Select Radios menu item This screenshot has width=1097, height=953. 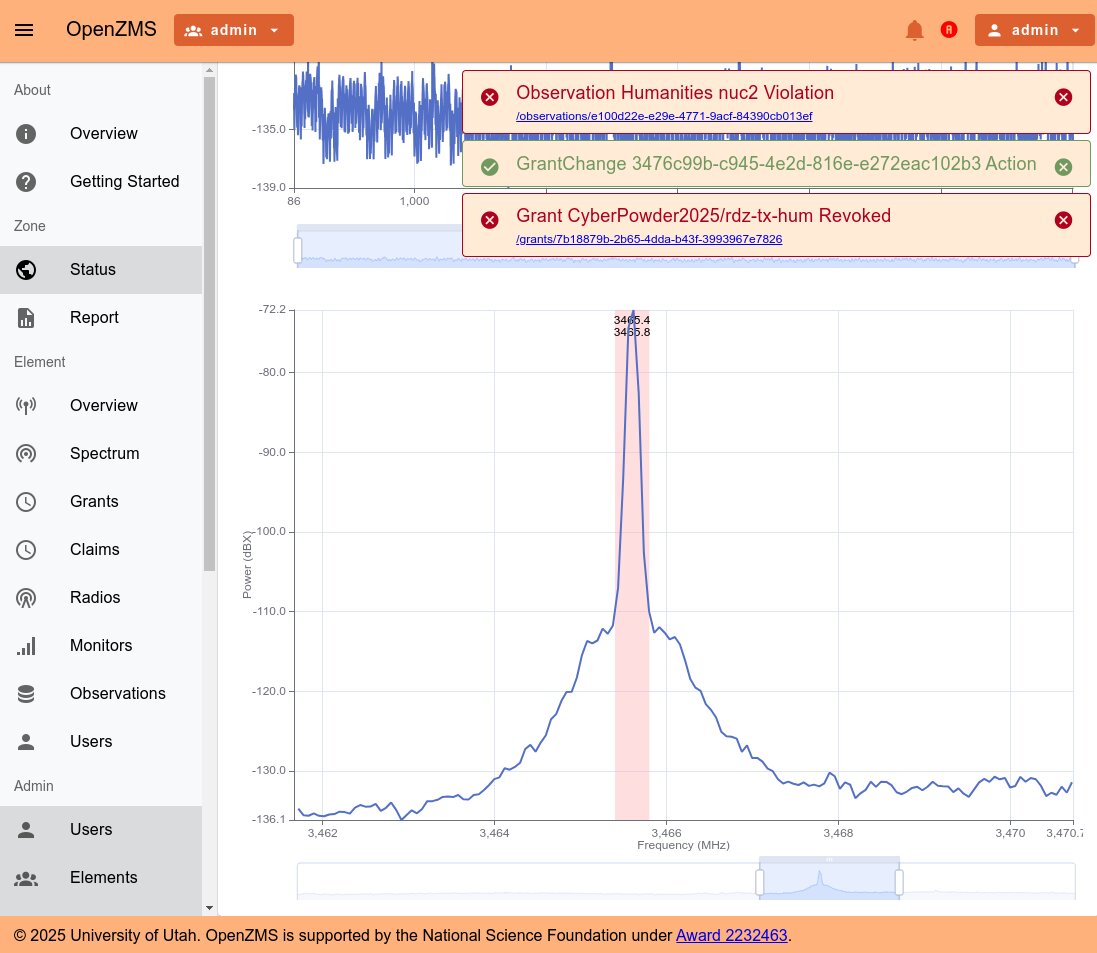(101, 598)
